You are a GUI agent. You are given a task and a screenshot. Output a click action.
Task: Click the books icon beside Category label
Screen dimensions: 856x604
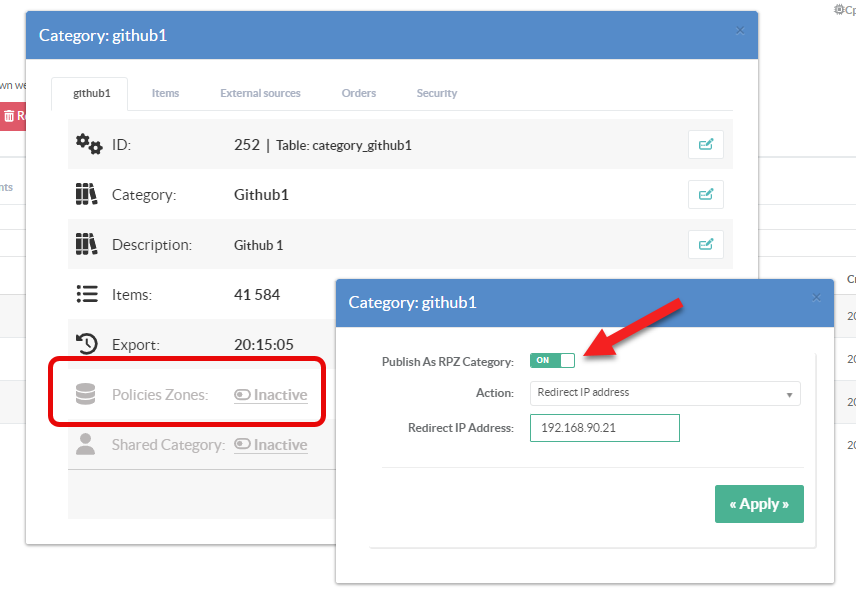click(x=86, y=194)
